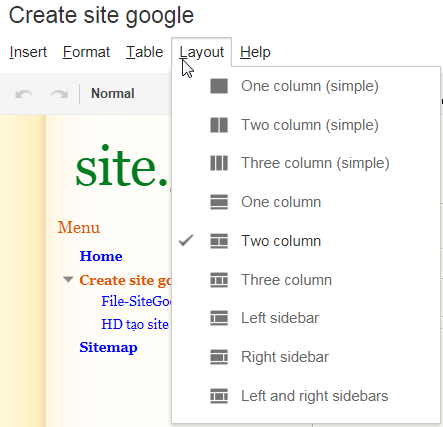
Task: Open the Sitemap link
Action: coord(108,347)
